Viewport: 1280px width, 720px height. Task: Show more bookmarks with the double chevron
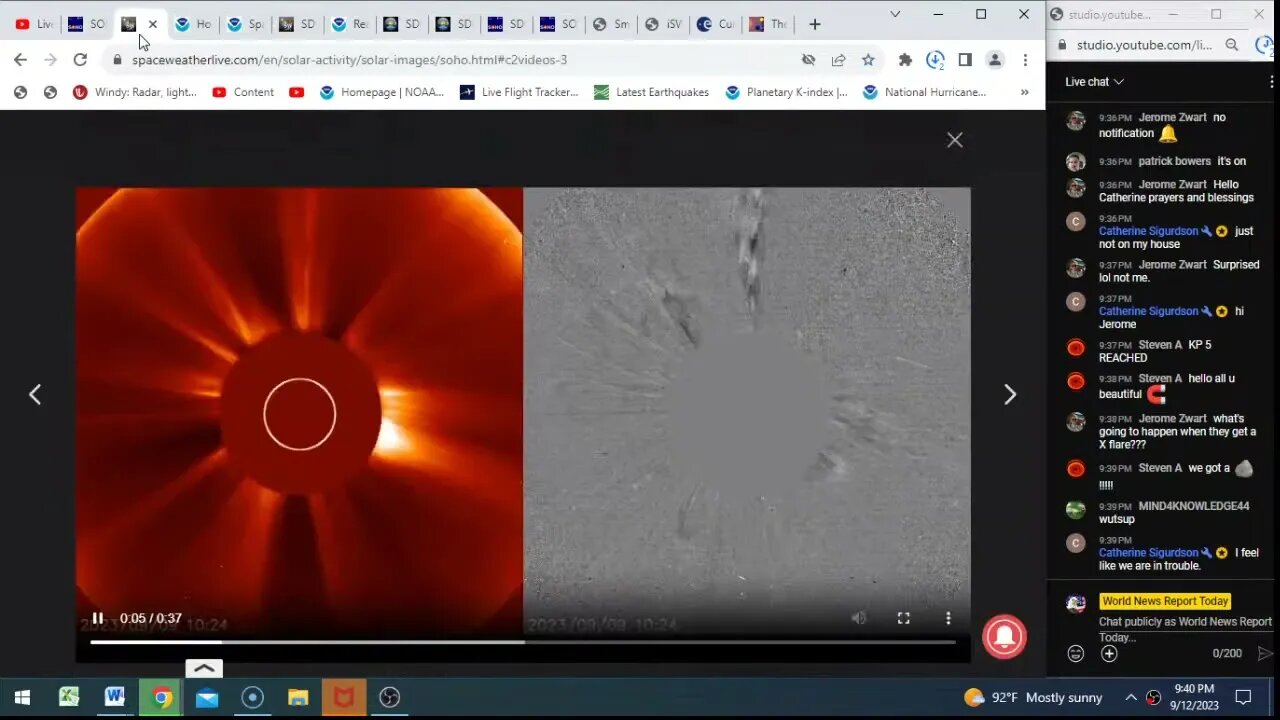coord(1024,92)
